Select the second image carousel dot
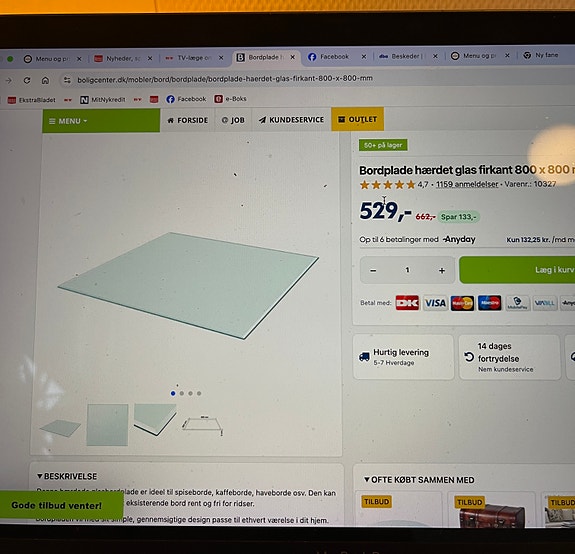 click(182, 393)
